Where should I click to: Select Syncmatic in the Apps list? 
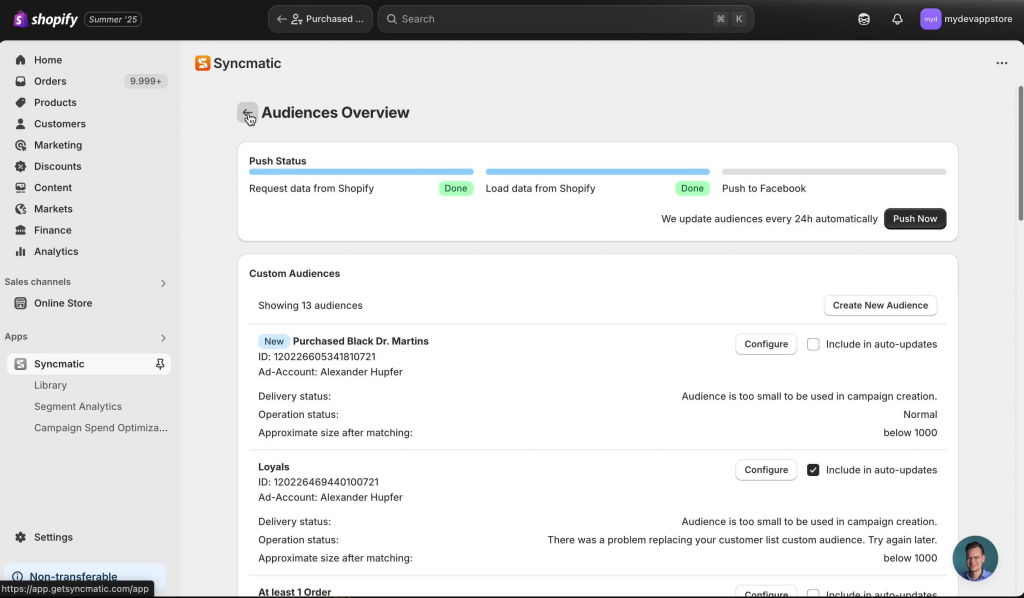[89, 364]
